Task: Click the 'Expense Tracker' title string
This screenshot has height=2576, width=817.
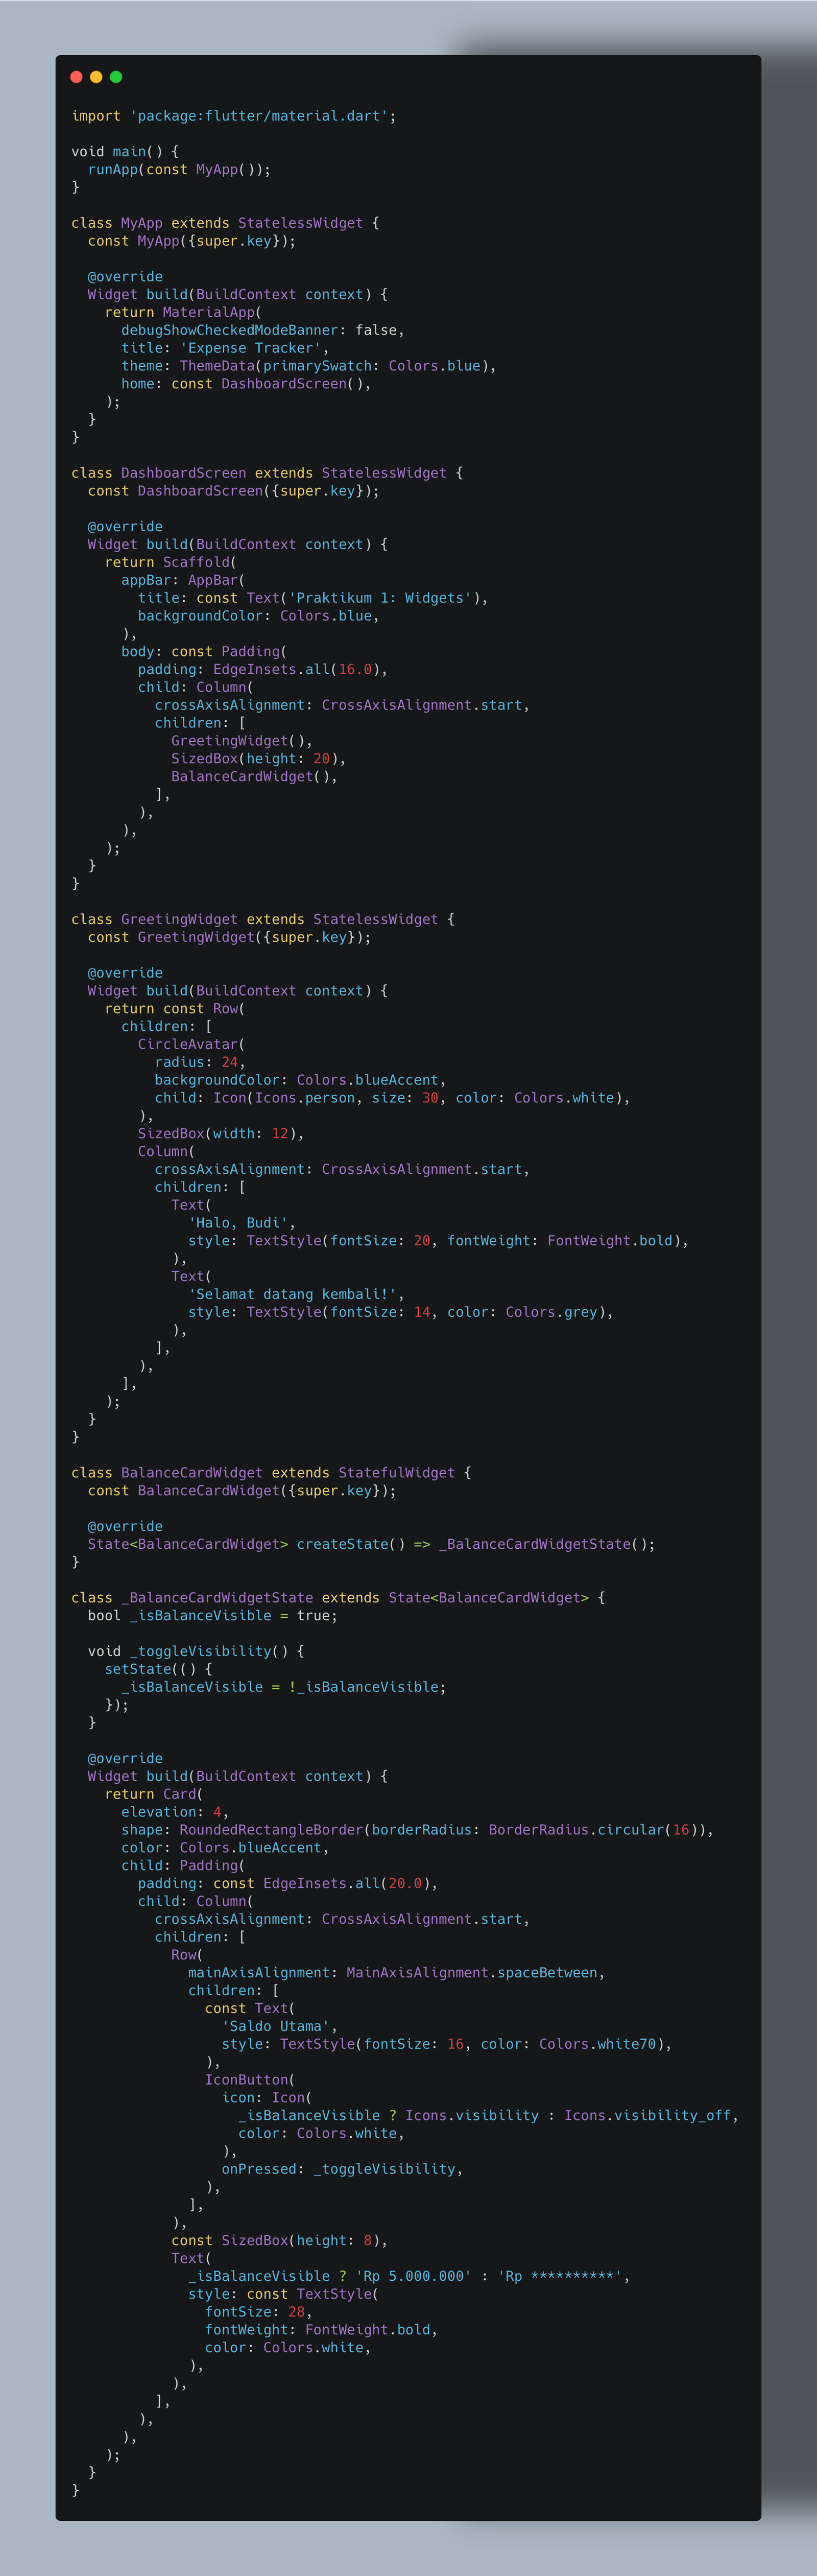Action: (251, 348)
